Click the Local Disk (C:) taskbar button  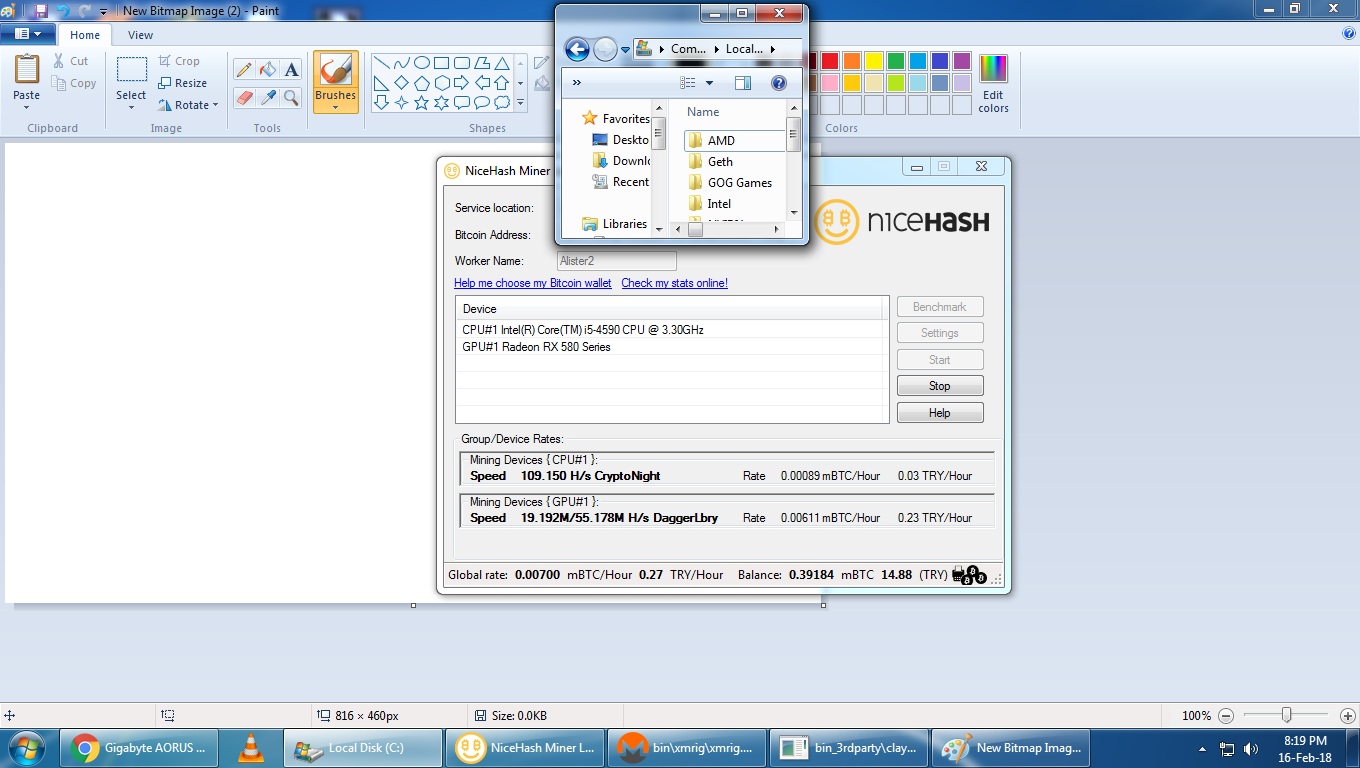pyautogui.click(x=364, y=748)
